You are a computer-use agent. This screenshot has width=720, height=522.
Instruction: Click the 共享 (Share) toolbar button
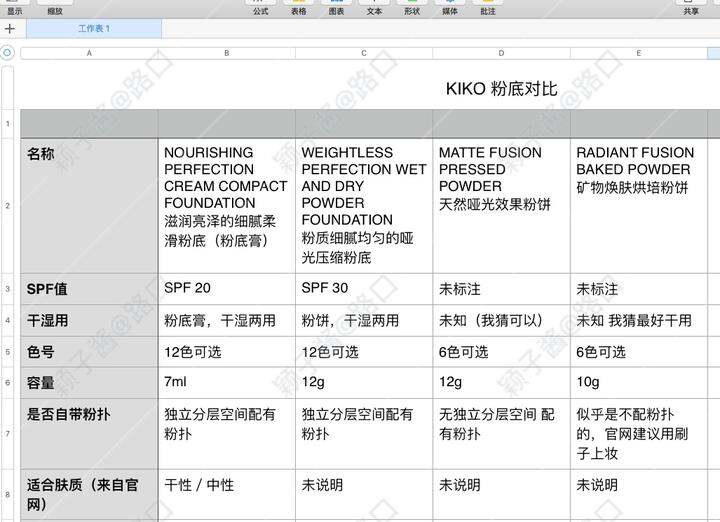coord(691,7)
